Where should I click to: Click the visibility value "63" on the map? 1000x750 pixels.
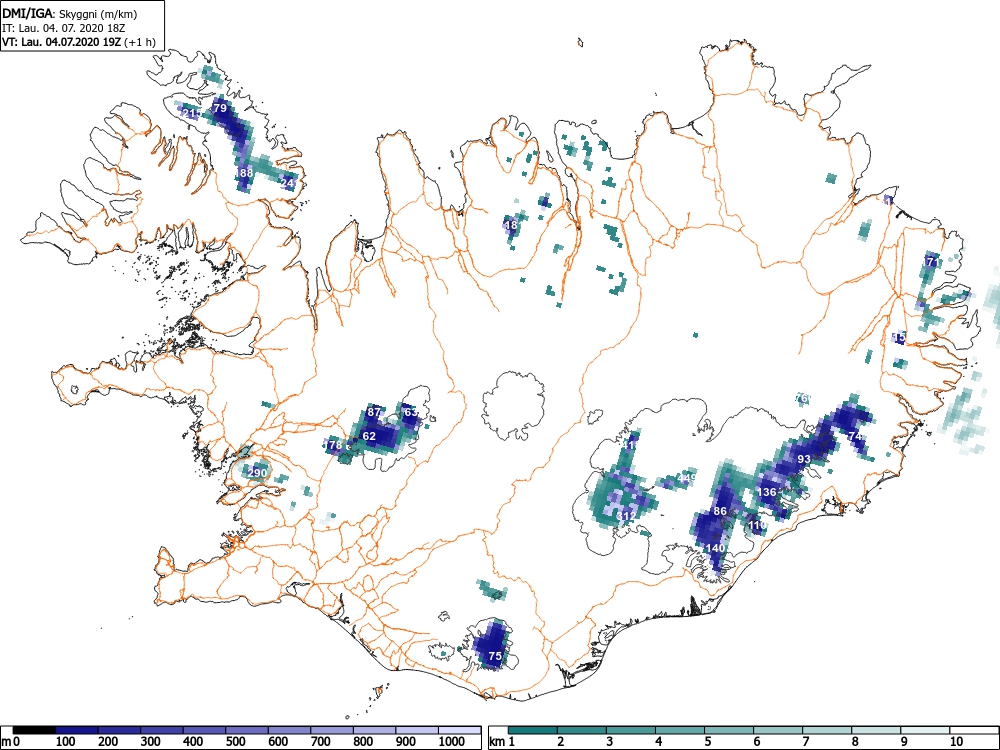[411, 412]
